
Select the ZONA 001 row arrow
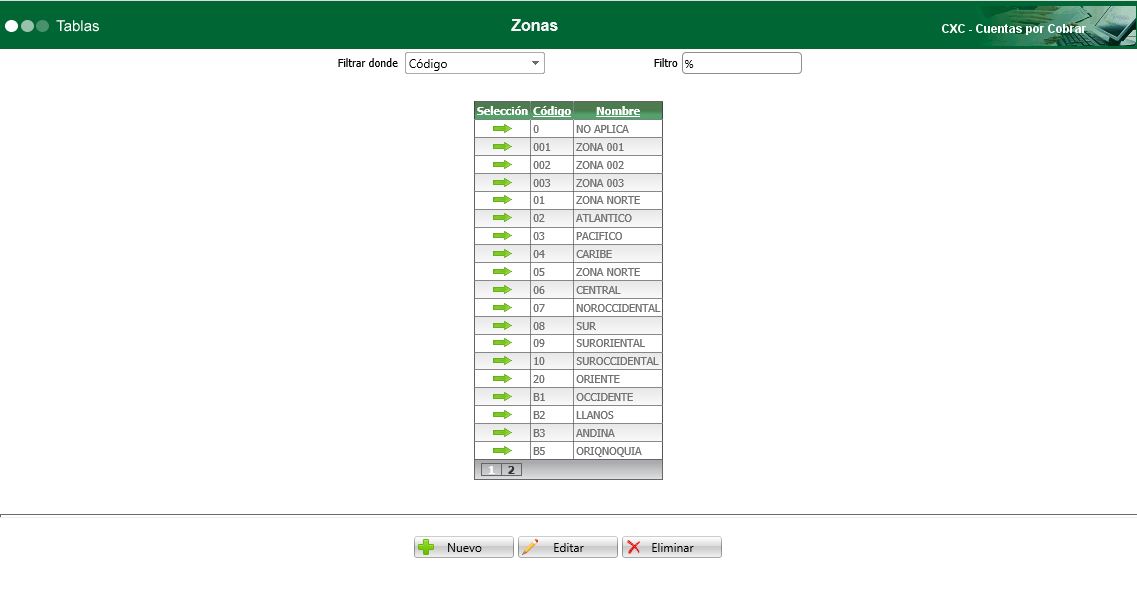pyautogui.click(x=502, y=147)
